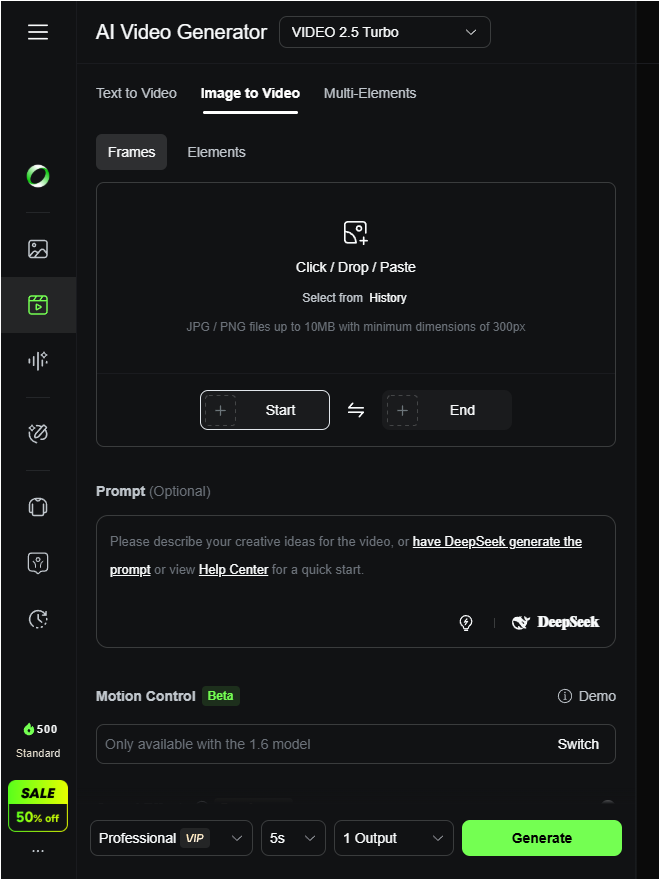
Task: Open the audio waveform sidebar icon
Action: tap(38, 361)
